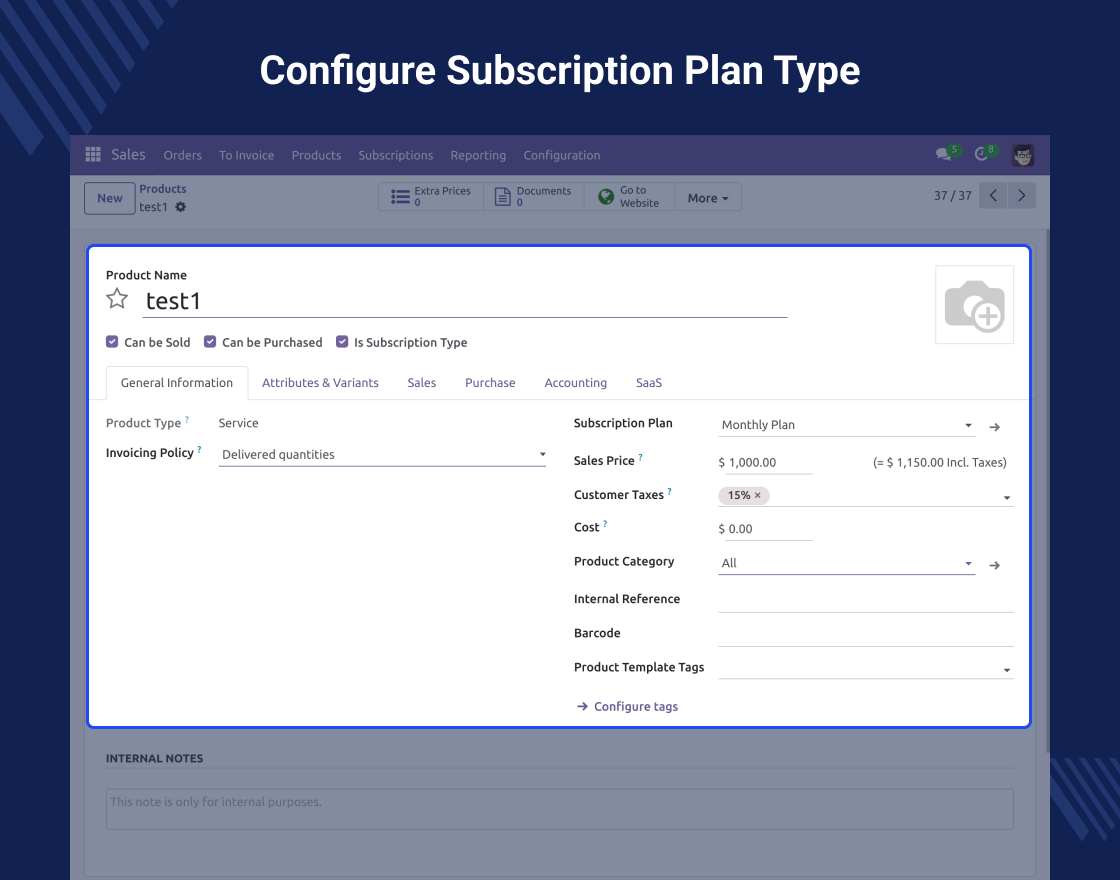The width and height of the screenshot is (1120, 880).
Task: Open the messages chat icon
Action: 944,154
